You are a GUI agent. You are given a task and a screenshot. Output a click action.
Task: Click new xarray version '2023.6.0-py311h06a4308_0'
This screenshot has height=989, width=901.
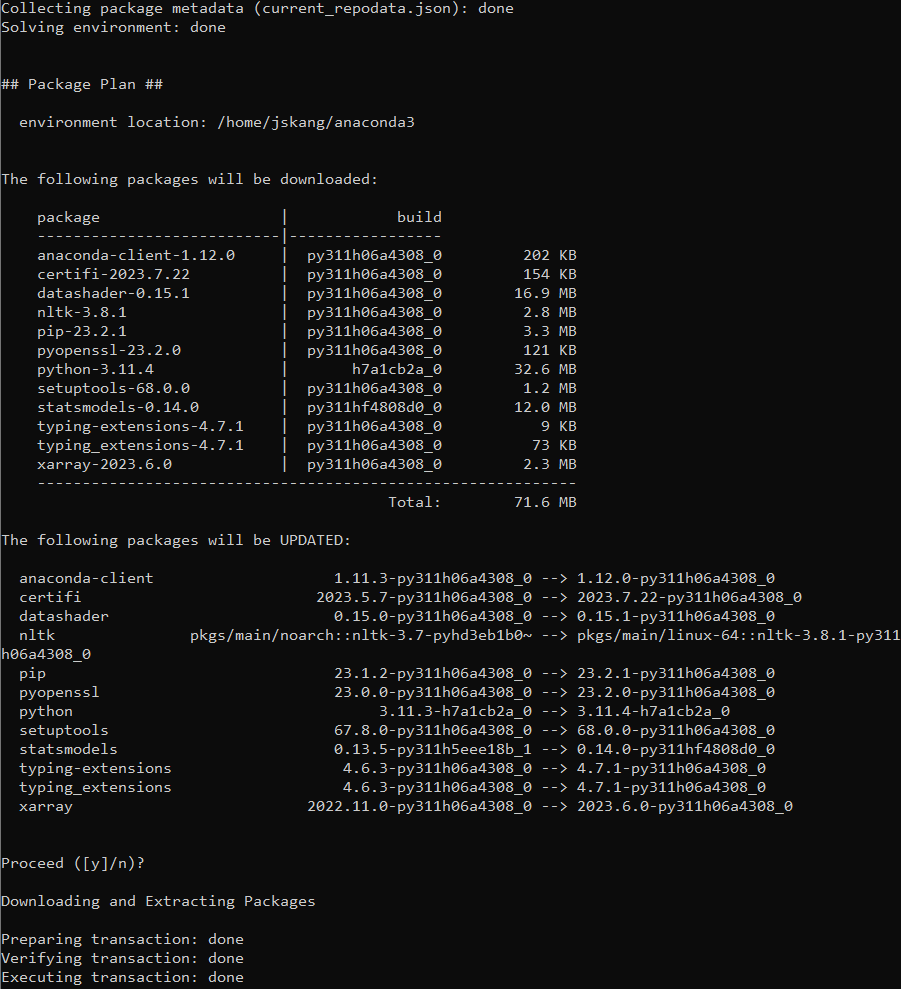pyautogui.click(x=685, y=807)
